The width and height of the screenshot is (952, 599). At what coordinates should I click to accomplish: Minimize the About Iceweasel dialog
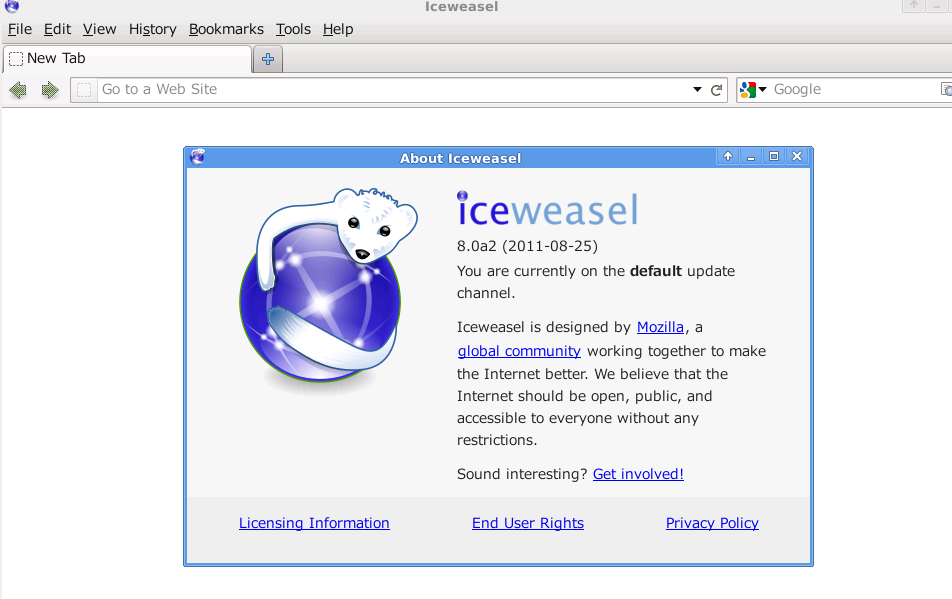[x=750, y=157]
